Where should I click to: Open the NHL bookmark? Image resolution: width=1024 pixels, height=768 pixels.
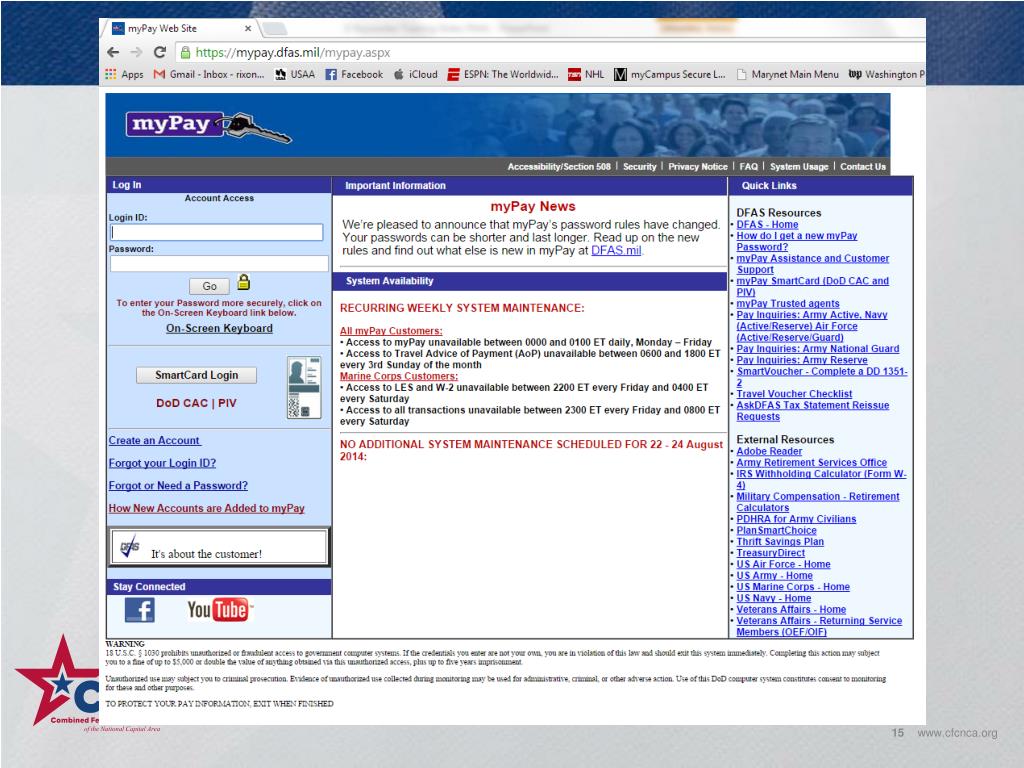point(586,74)
